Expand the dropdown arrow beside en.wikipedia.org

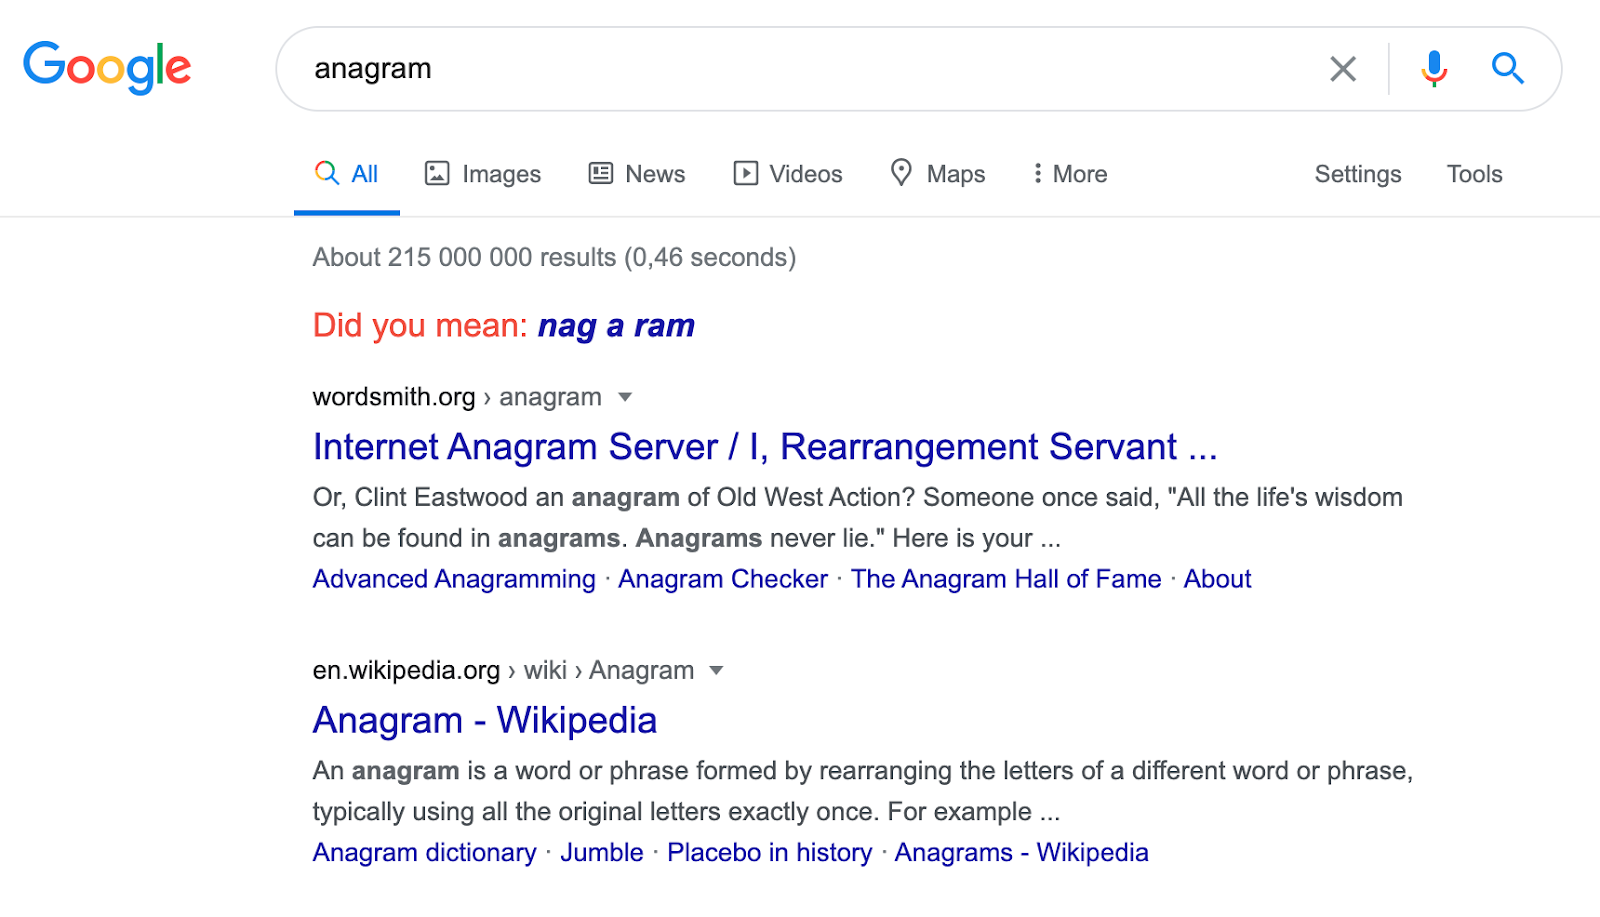[x=716, y=670]
